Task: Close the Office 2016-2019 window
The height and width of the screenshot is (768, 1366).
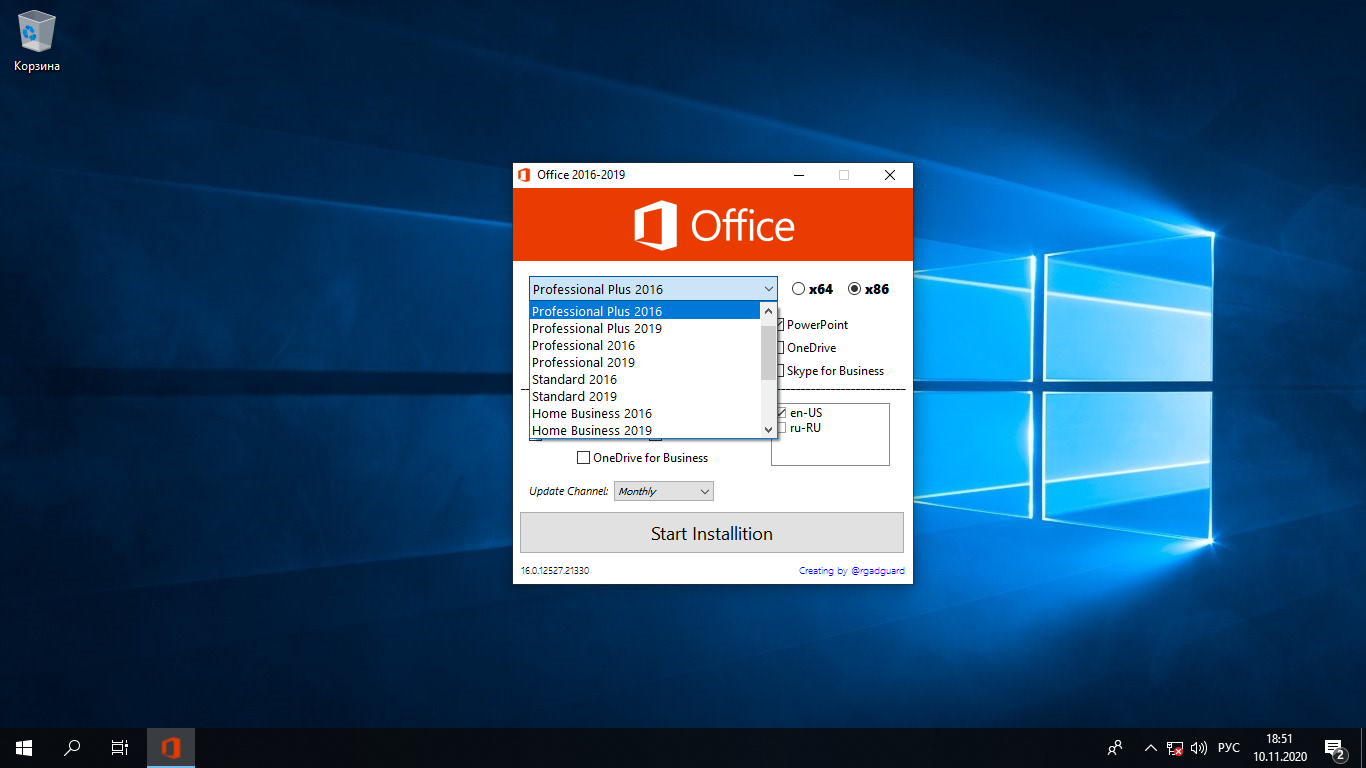Action: click(x=890, y=175)
